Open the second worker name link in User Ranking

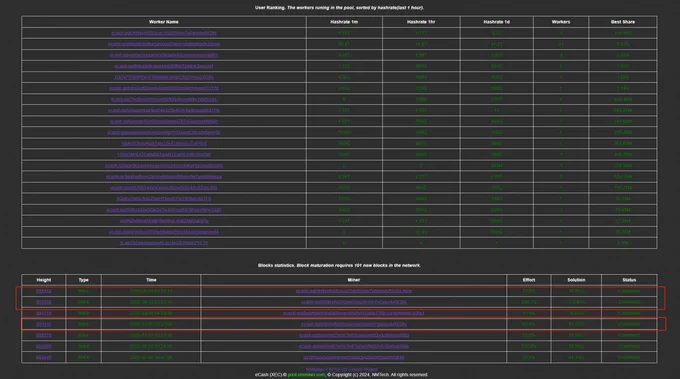[163, 44]
